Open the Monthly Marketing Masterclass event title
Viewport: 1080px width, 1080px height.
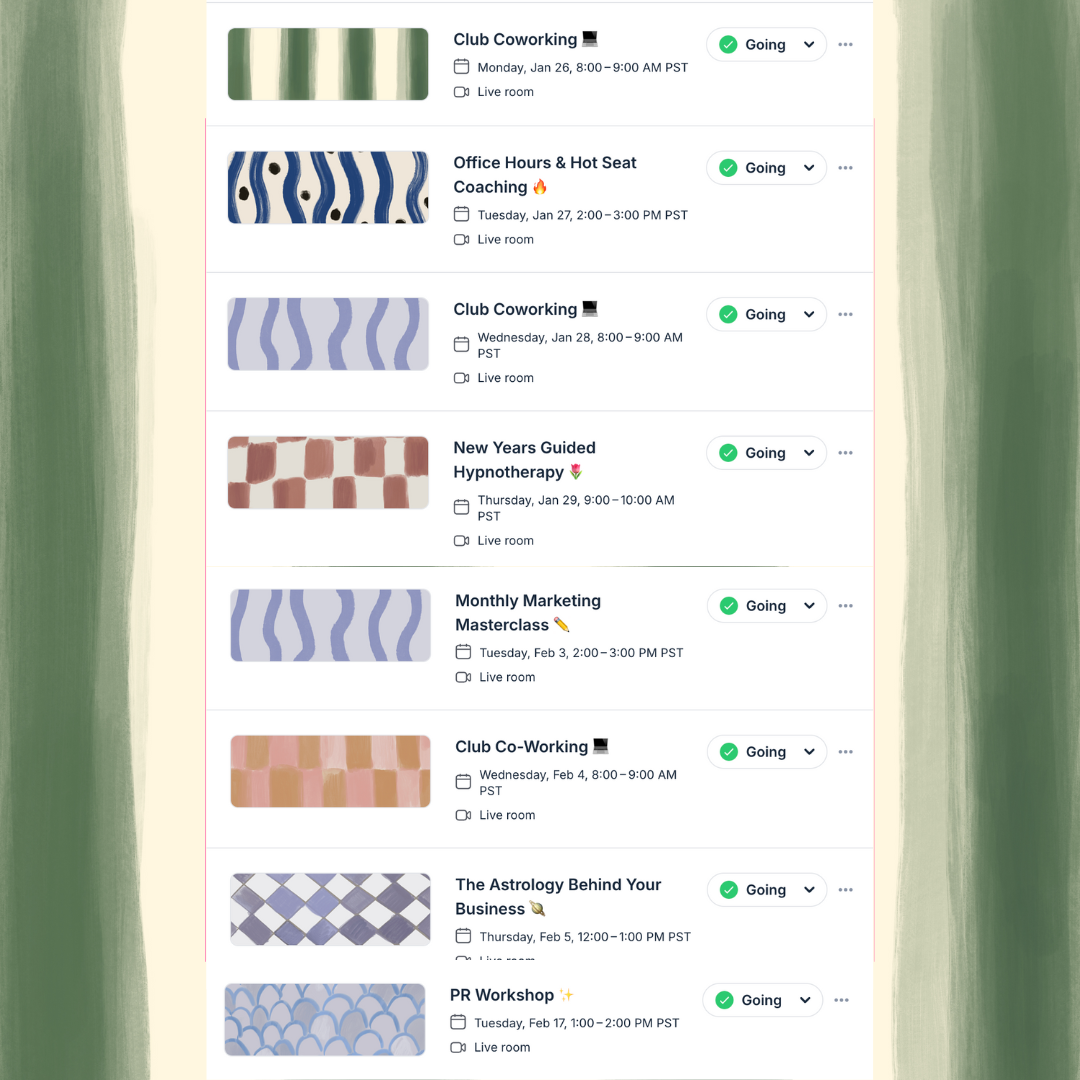point(528,613)
